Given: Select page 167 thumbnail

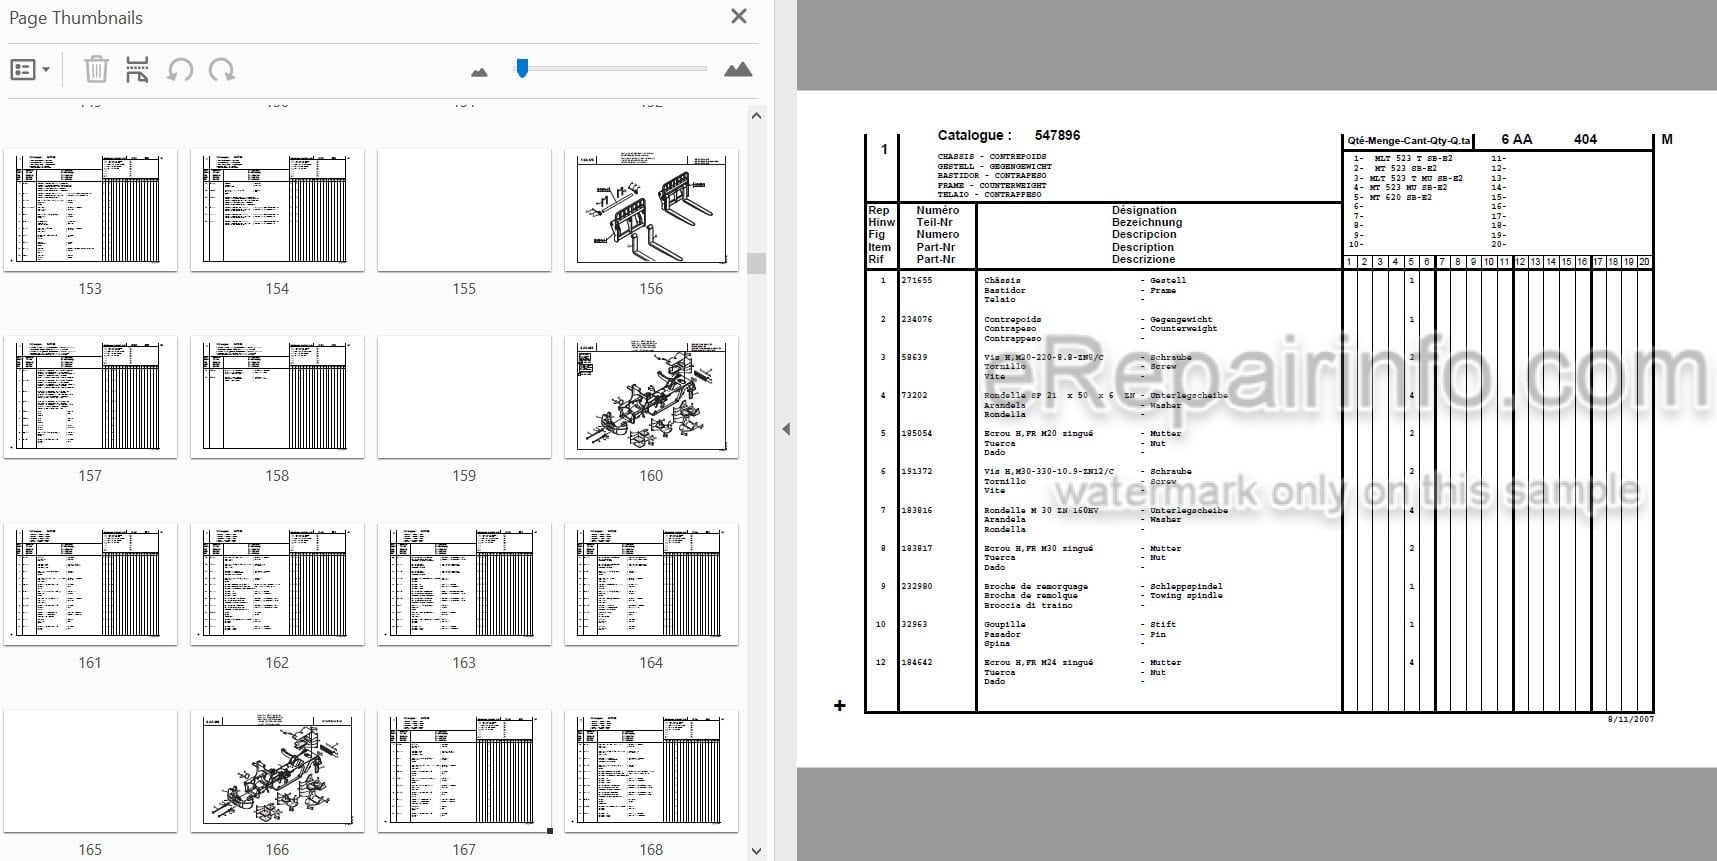Looking at the screenshot, I should [x=464, y=770].
